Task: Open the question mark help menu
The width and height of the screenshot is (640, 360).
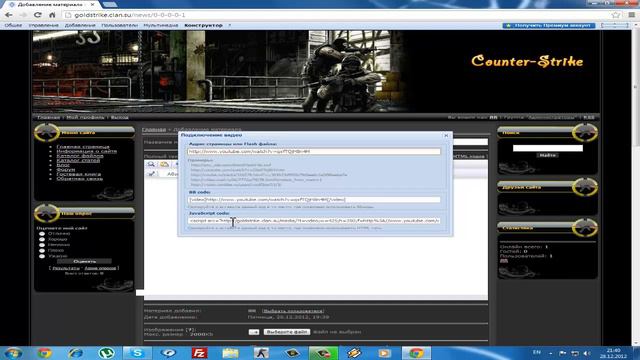Action: [x=229, y=25]
